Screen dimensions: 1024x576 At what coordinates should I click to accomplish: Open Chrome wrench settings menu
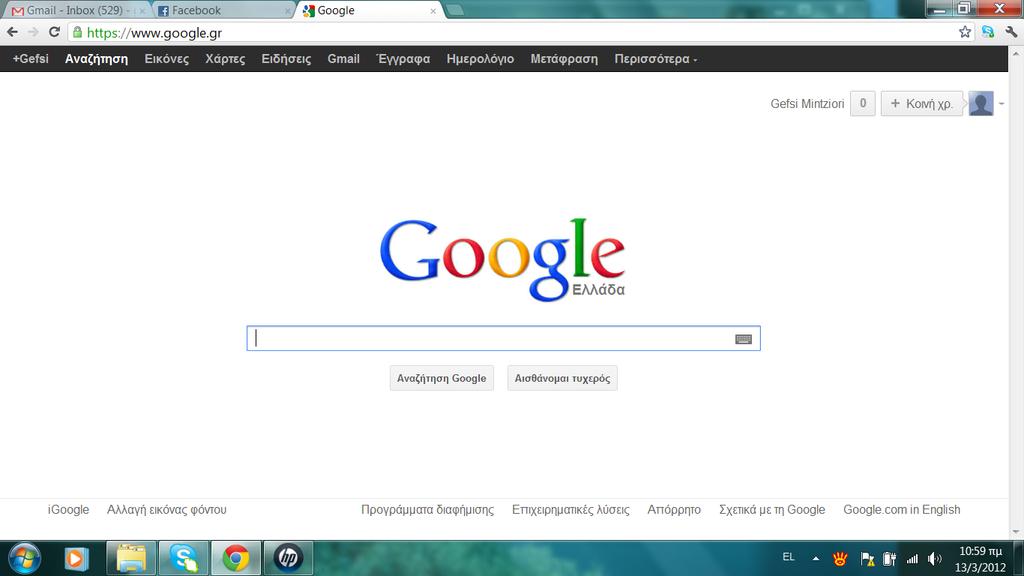click(1011, 32)
